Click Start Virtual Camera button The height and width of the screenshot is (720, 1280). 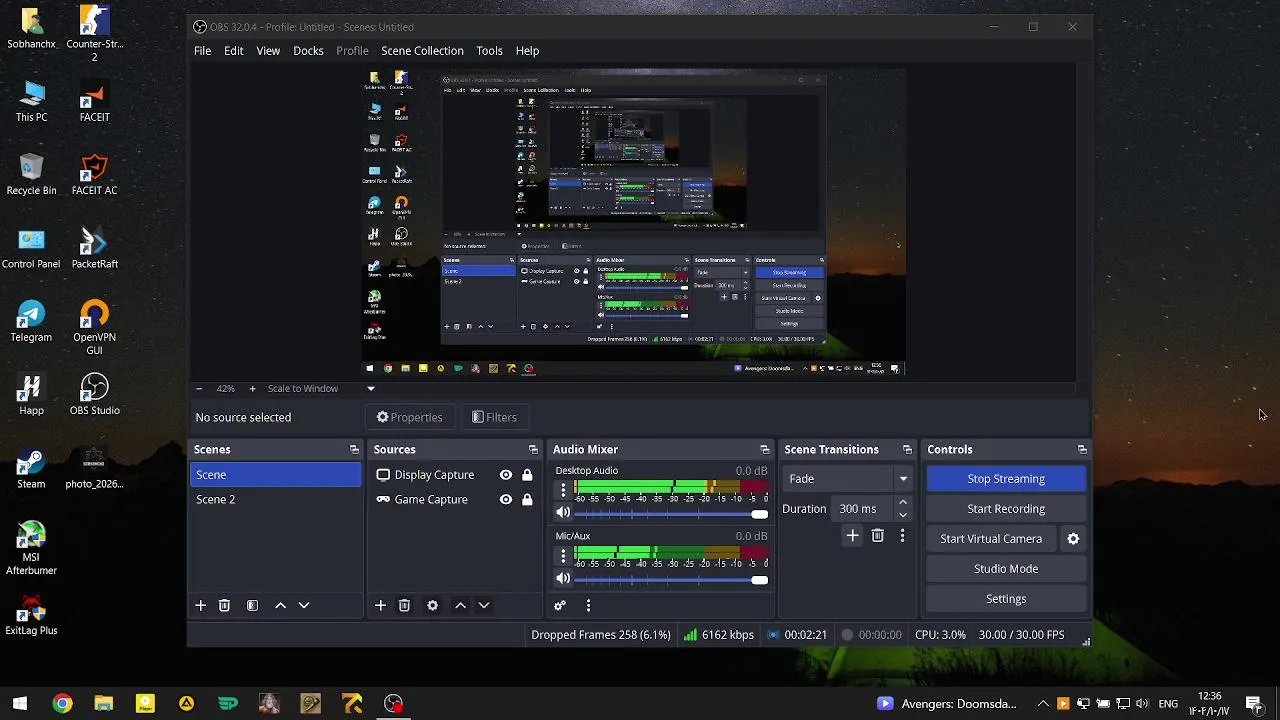991,539
